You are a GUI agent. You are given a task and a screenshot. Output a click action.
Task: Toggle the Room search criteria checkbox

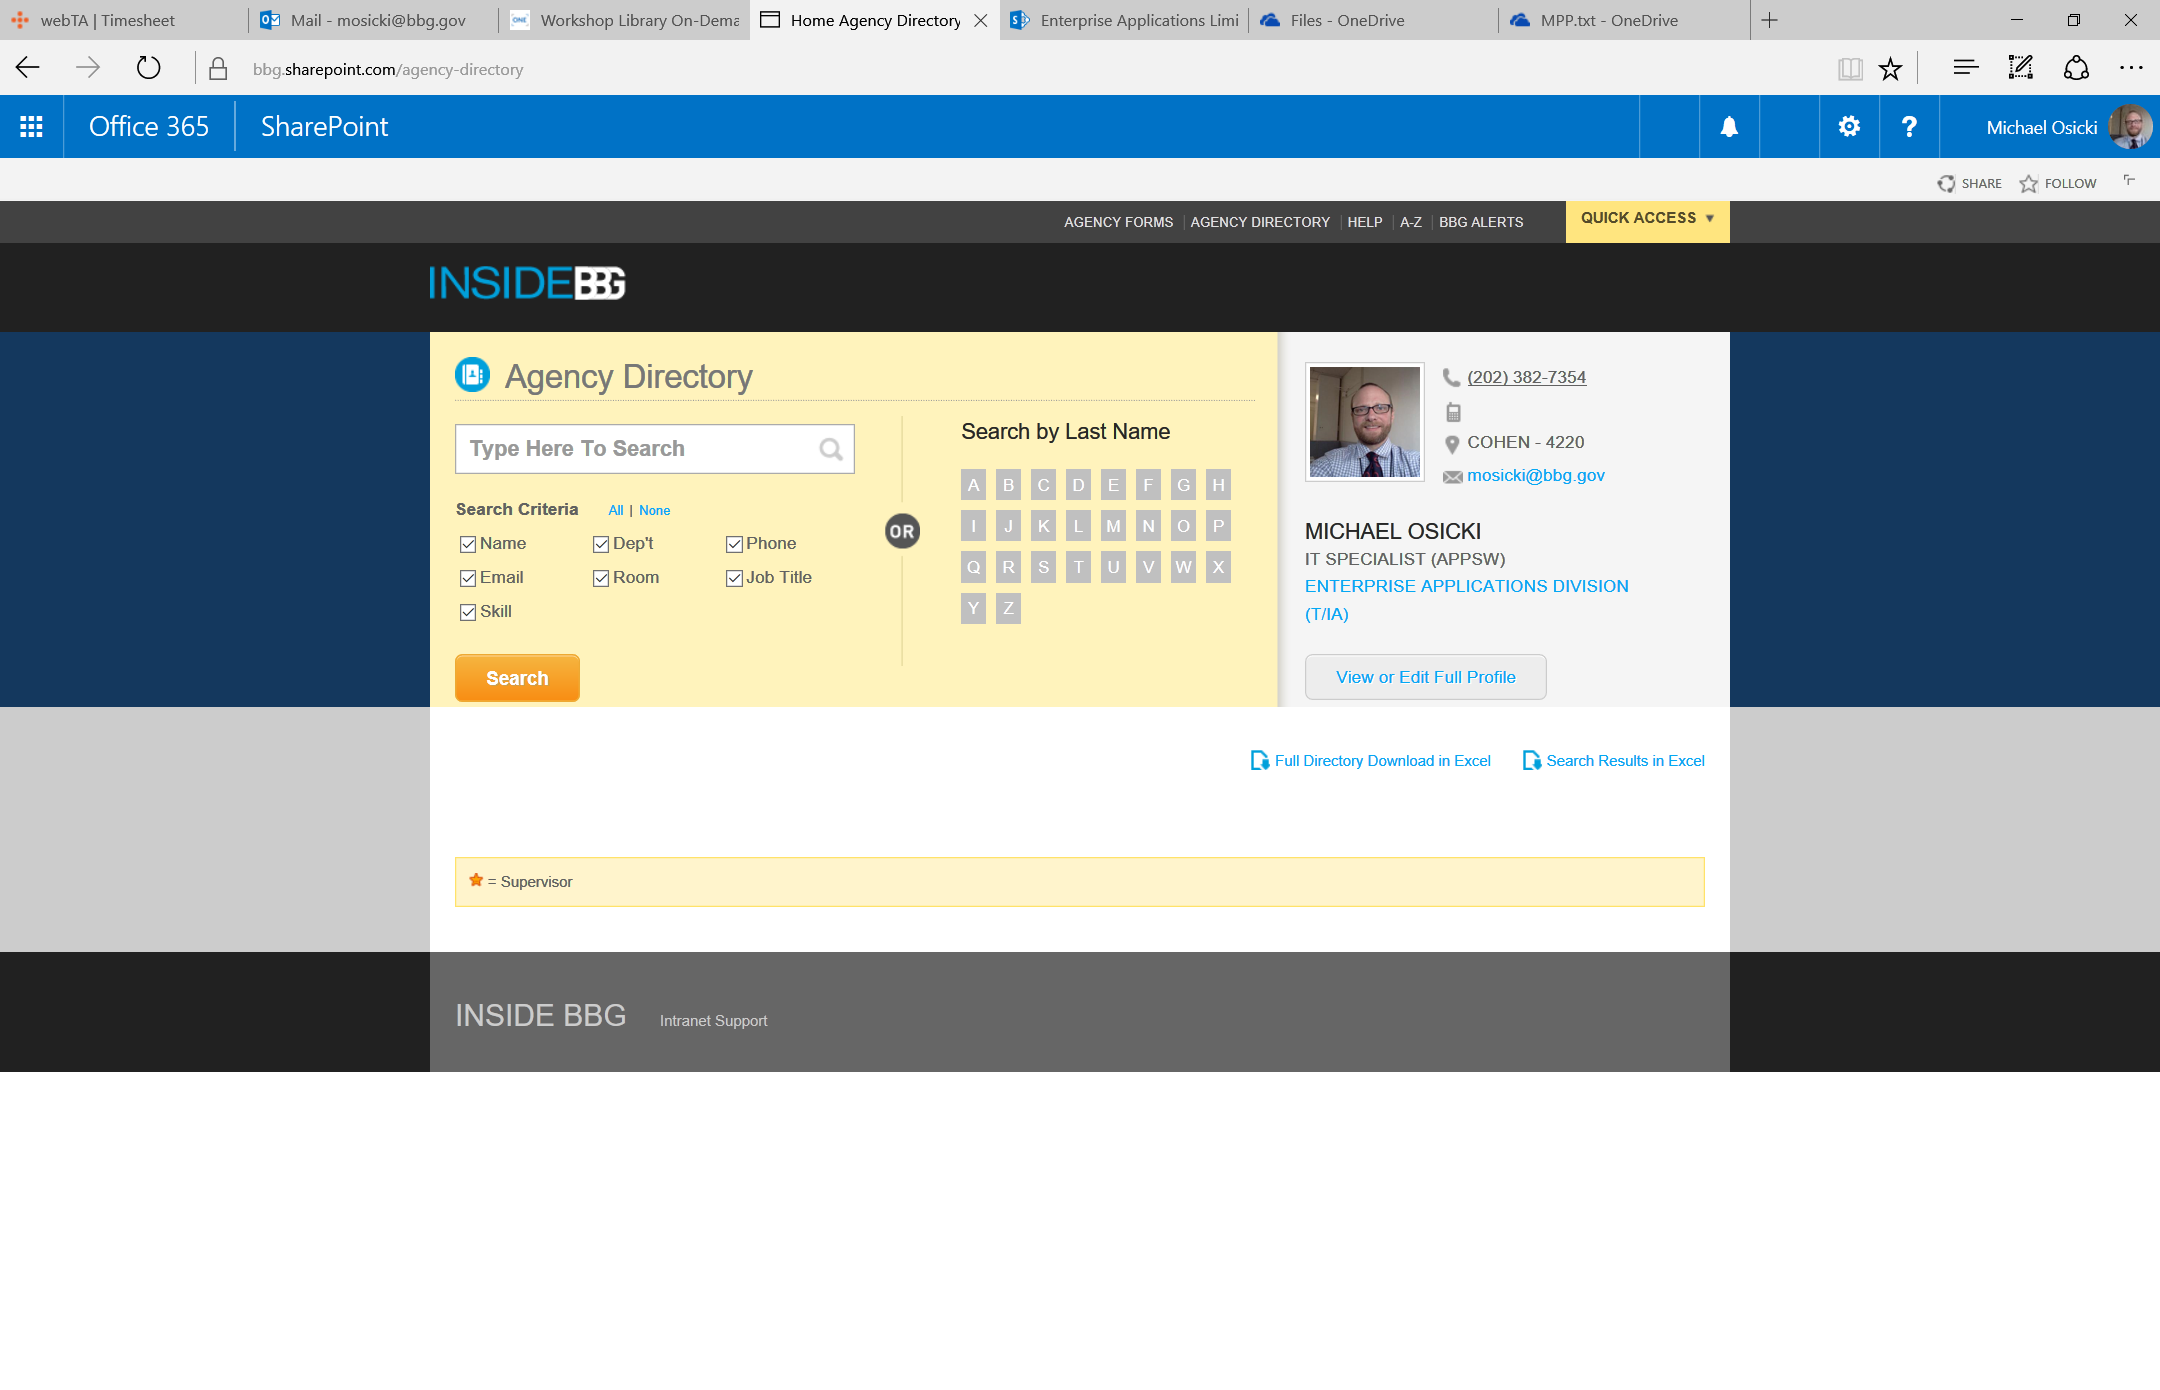pyautogui.click(x=601, y=578)
